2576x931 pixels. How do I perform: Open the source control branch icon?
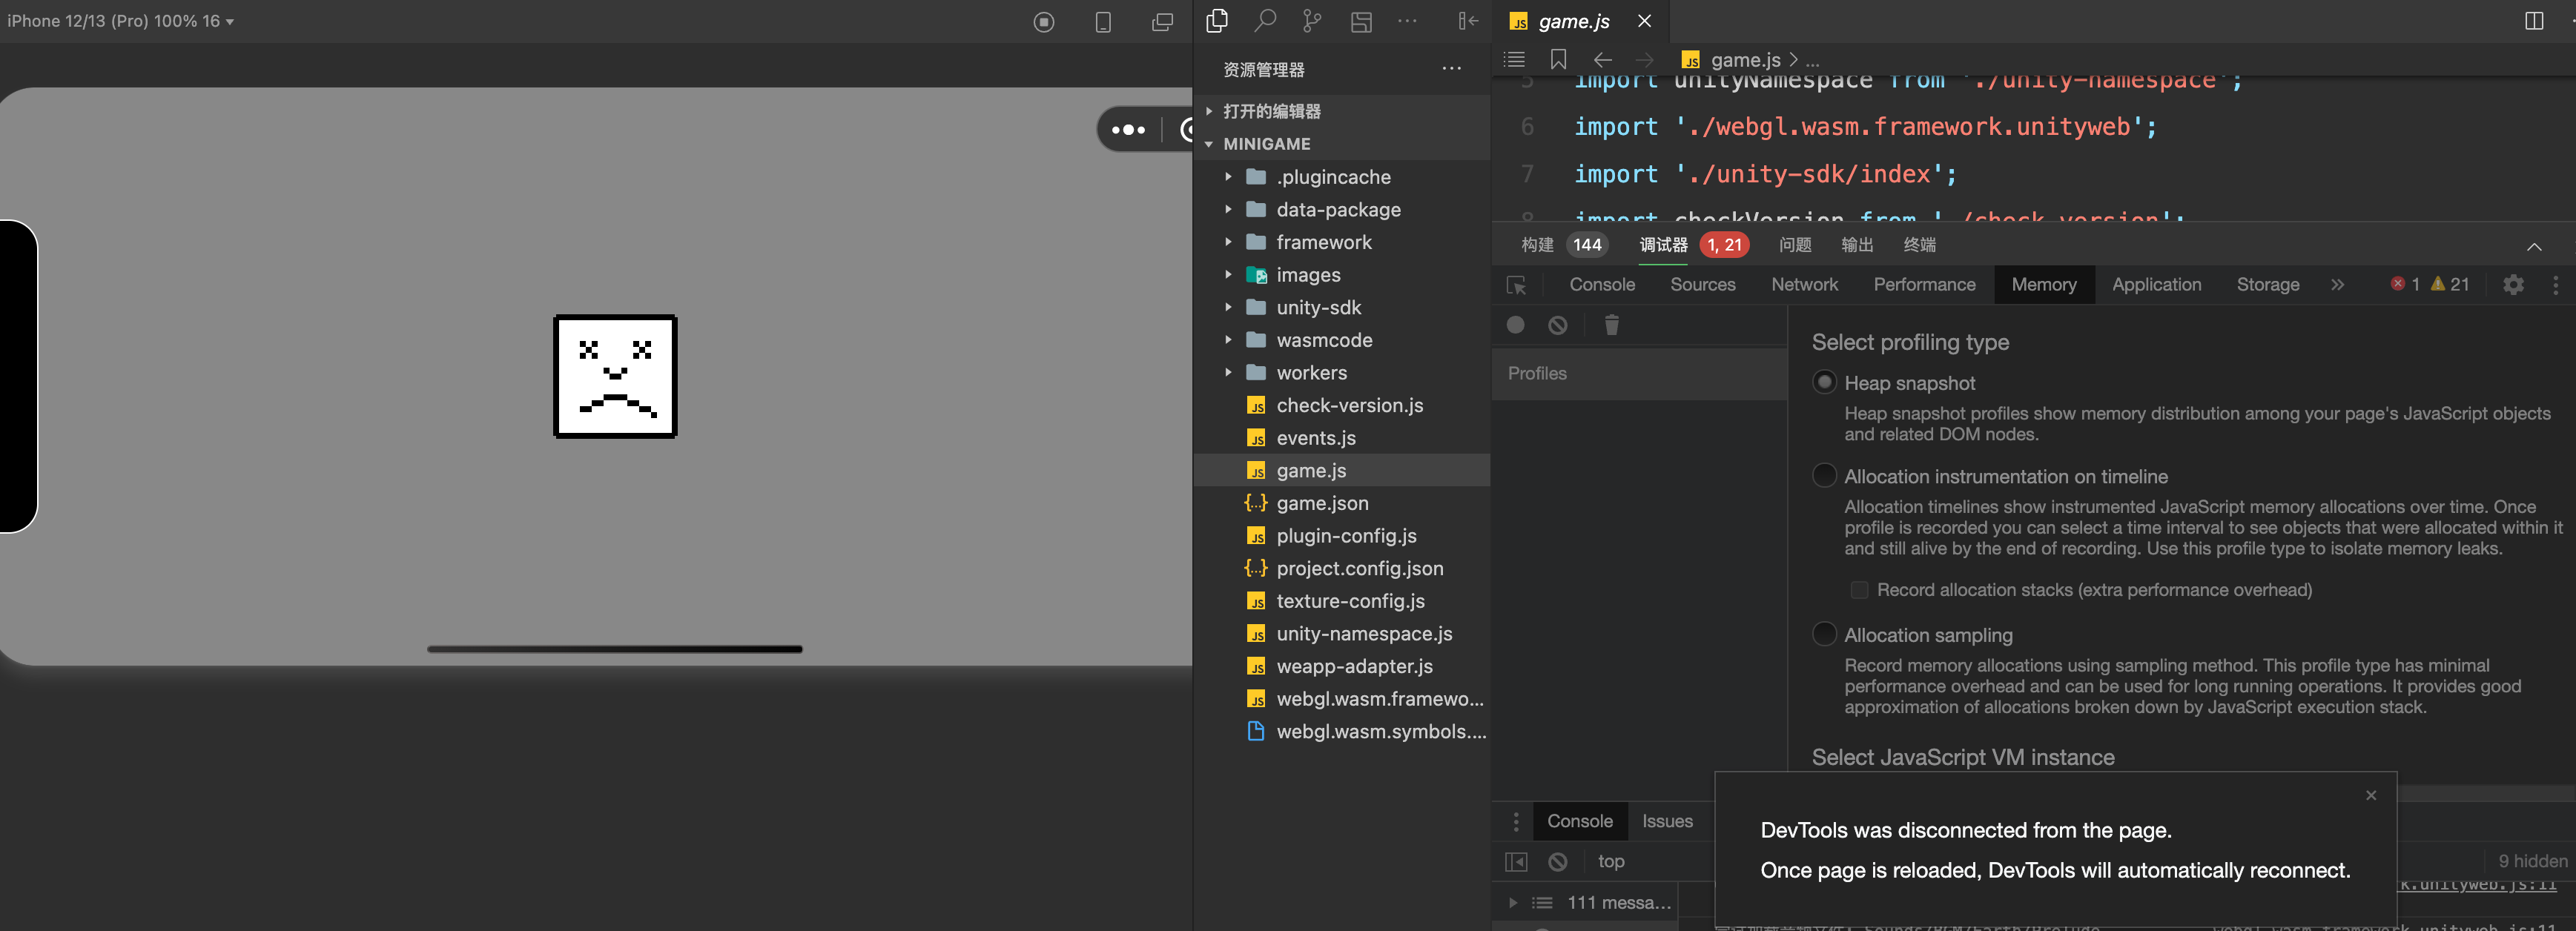1312,20
